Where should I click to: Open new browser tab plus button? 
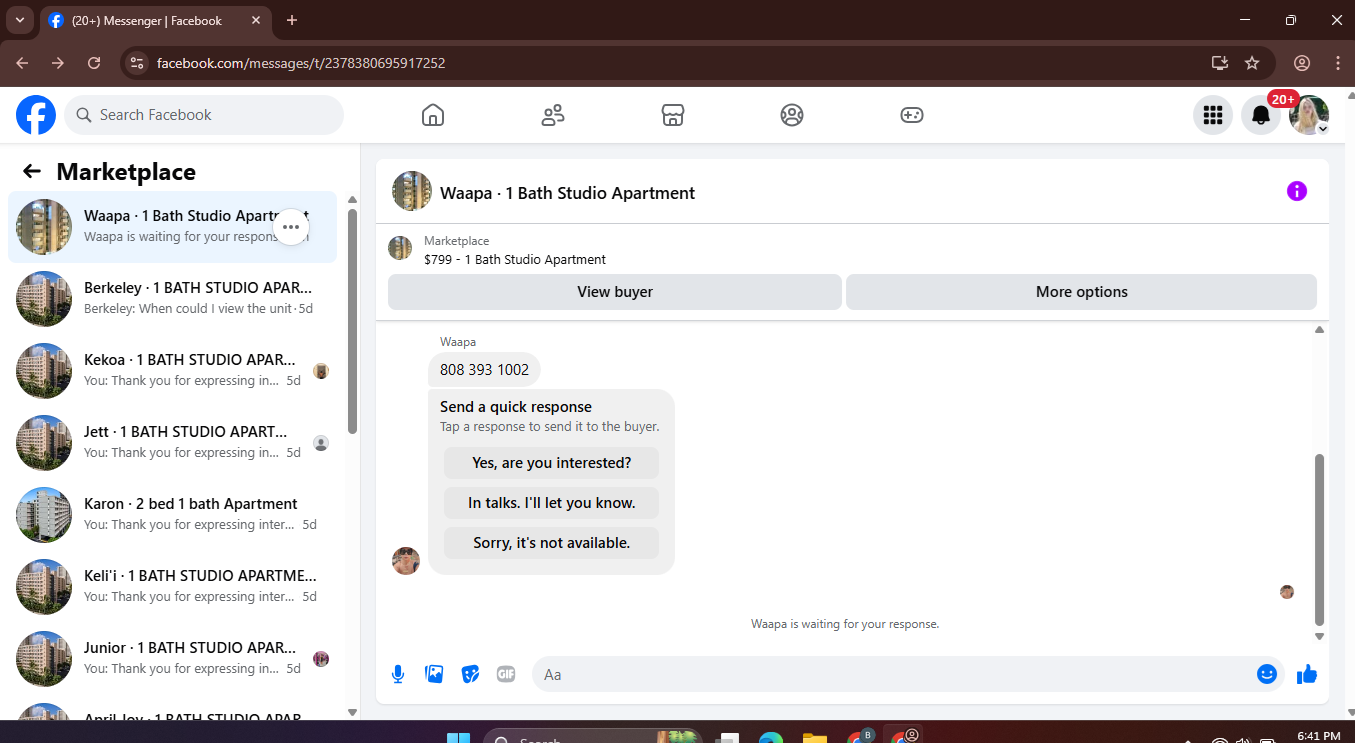pos(292,20)
